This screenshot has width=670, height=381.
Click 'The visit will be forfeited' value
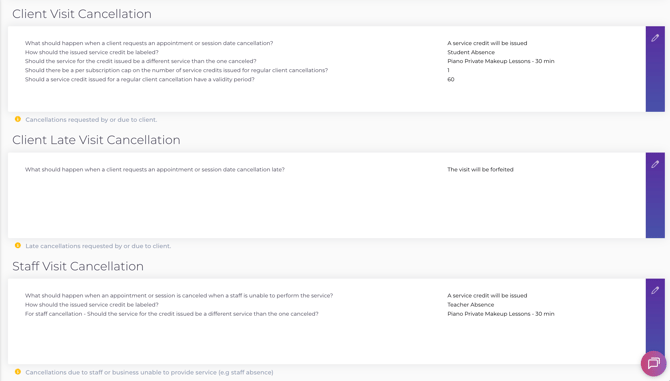[x=480, y=170]
